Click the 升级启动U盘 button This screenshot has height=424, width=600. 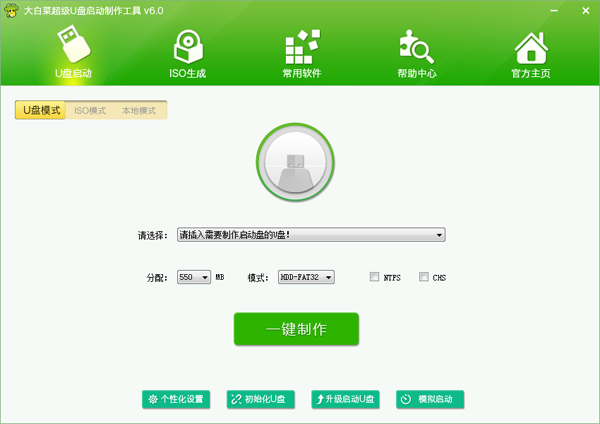click(346, 399)
